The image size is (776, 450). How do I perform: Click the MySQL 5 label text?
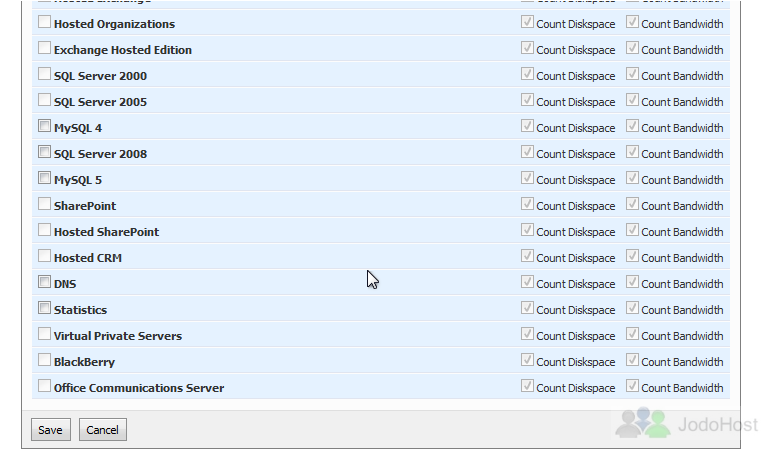[78, 180]
